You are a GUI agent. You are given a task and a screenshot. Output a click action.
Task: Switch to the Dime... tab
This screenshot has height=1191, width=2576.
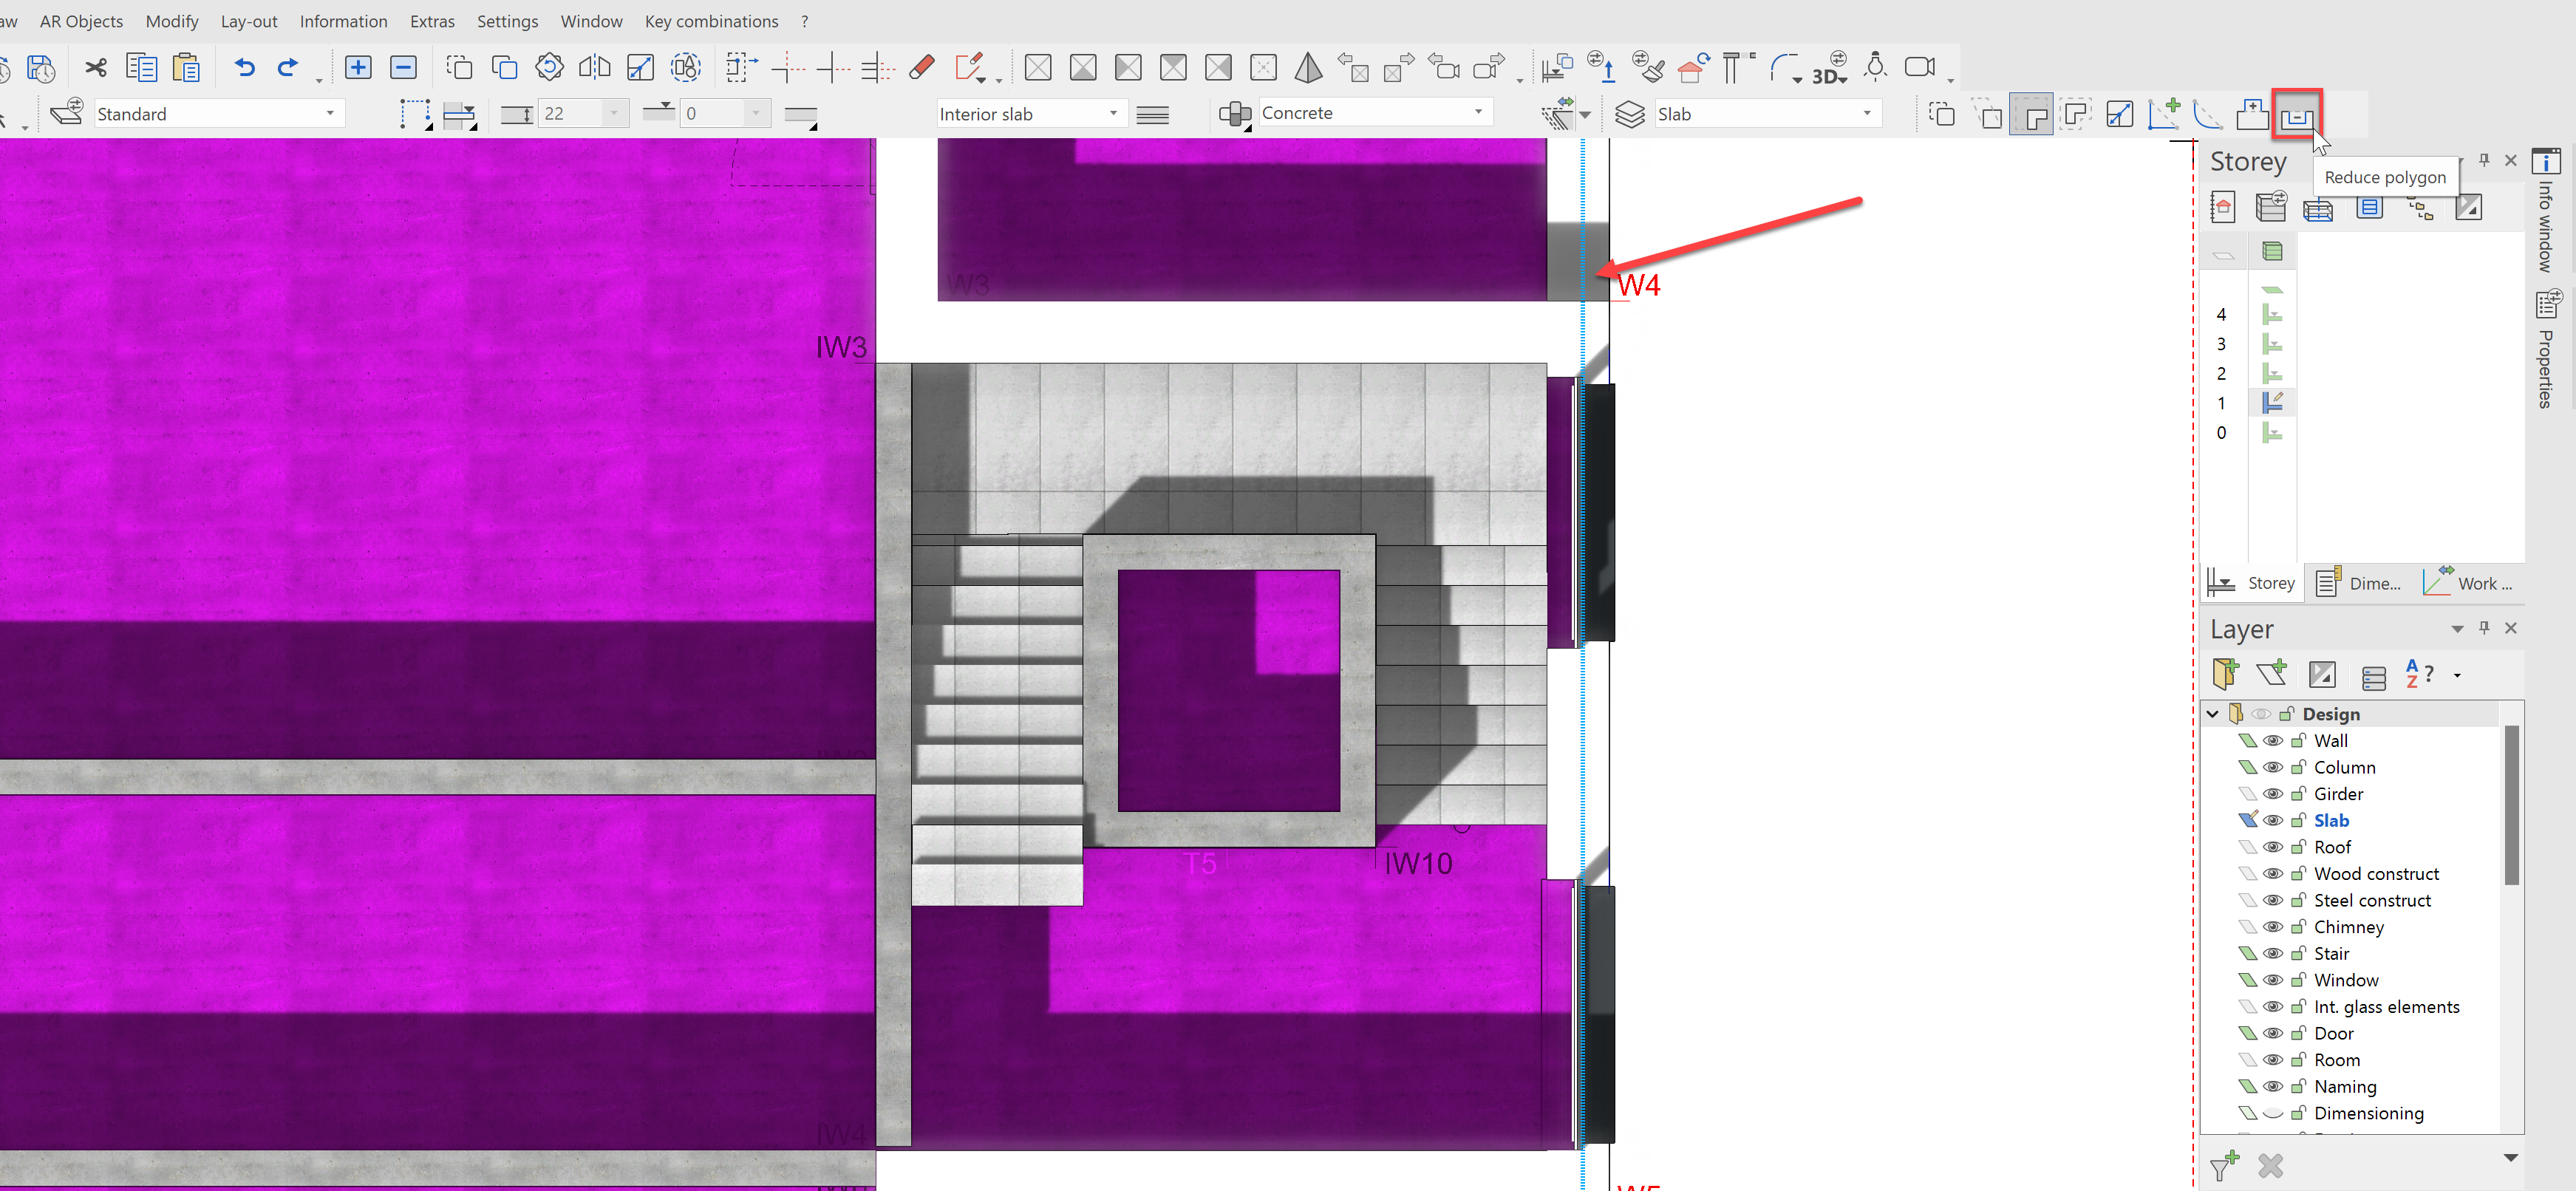(x=2359, y=583)
